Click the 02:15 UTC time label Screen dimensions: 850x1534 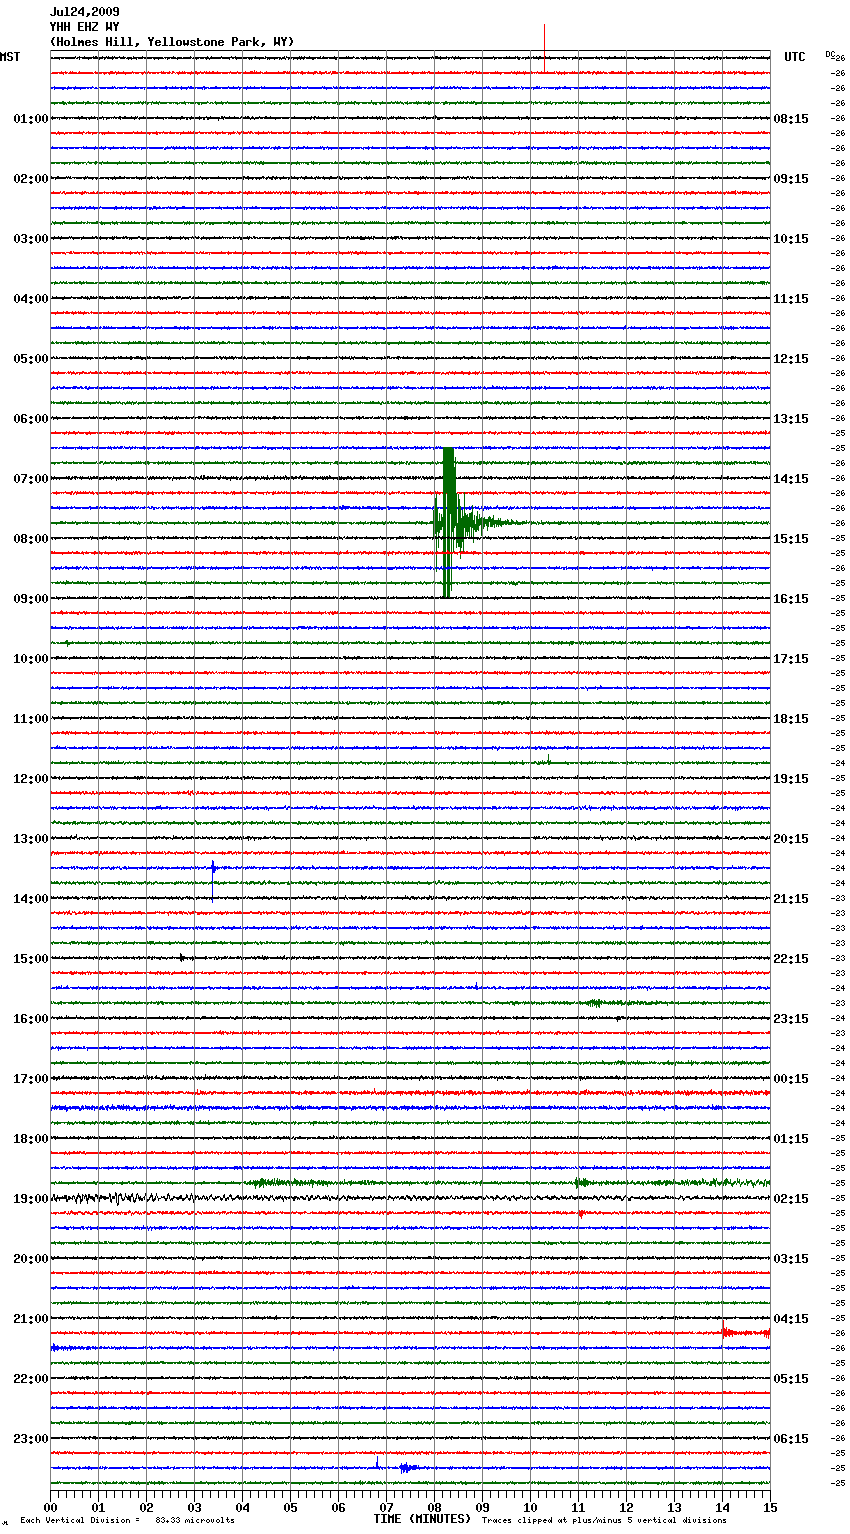(791, 1198)
